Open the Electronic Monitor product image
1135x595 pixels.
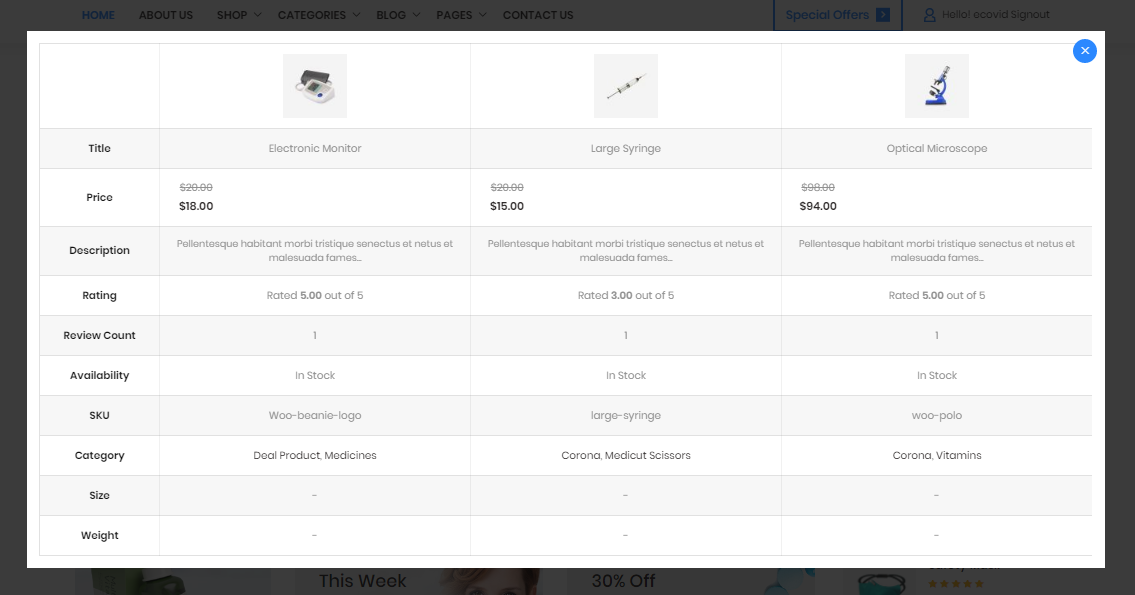(315, 86)
